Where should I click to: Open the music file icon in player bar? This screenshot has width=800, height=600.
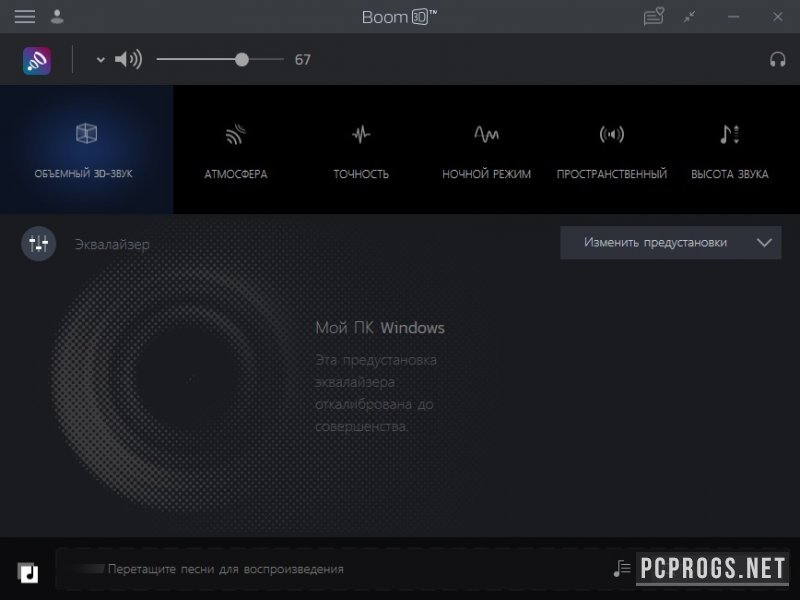click(x=28, y=572)
